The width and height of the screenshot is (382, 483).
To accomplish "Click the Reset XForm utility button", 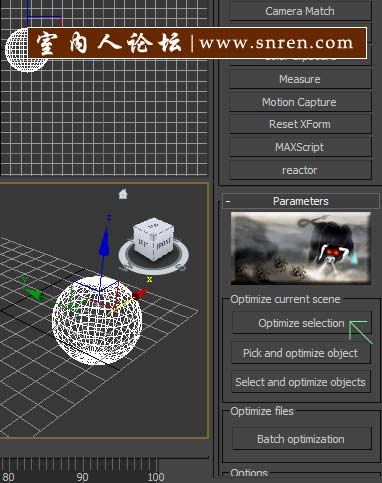I will coord(300,124).
